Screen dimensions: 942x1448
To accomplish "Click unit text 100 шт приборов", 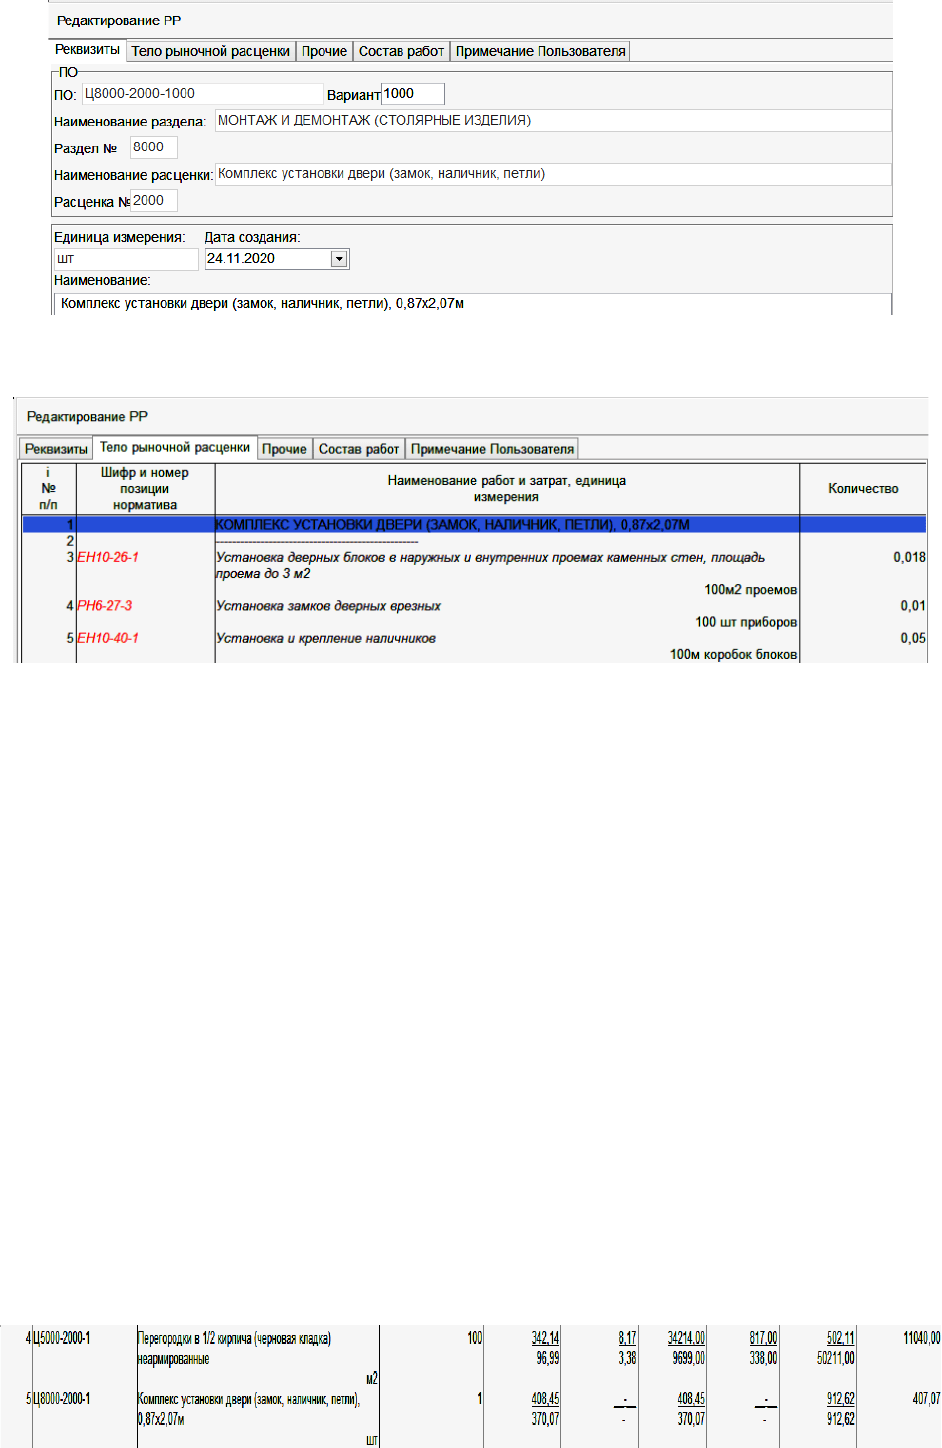I will coord(747,622).
